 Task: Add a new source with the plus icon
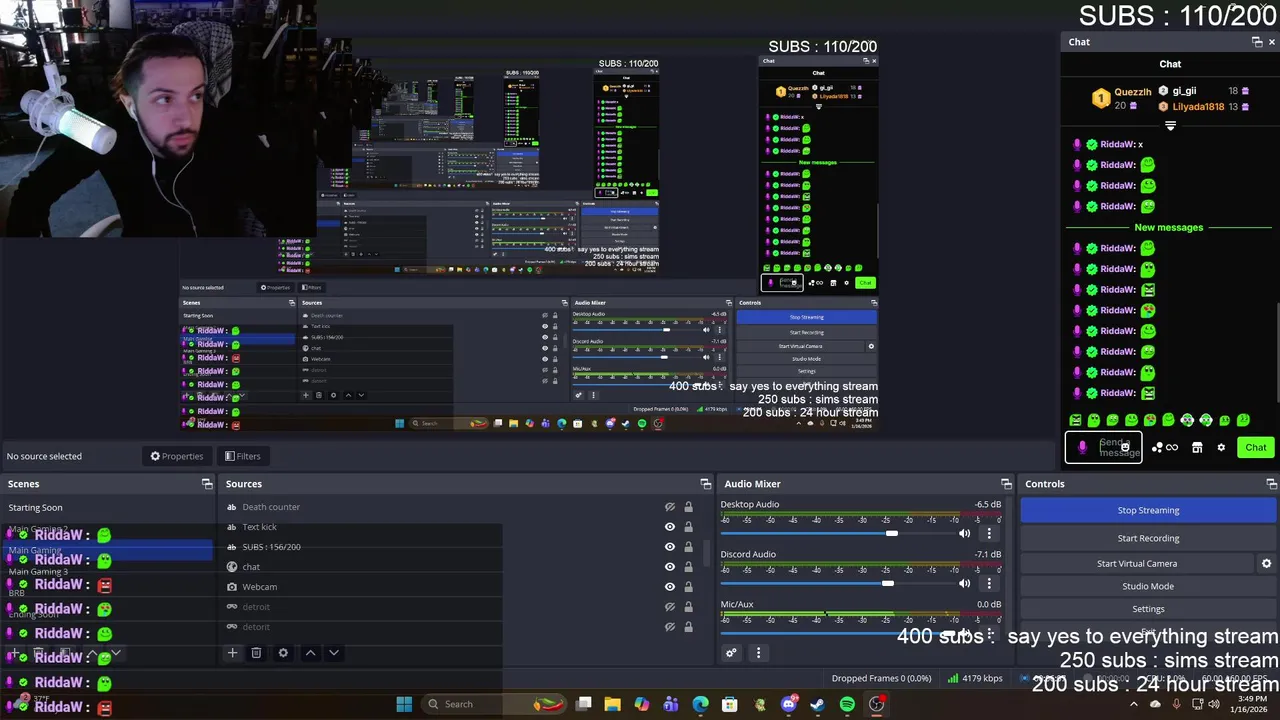[x=232, y=653]
